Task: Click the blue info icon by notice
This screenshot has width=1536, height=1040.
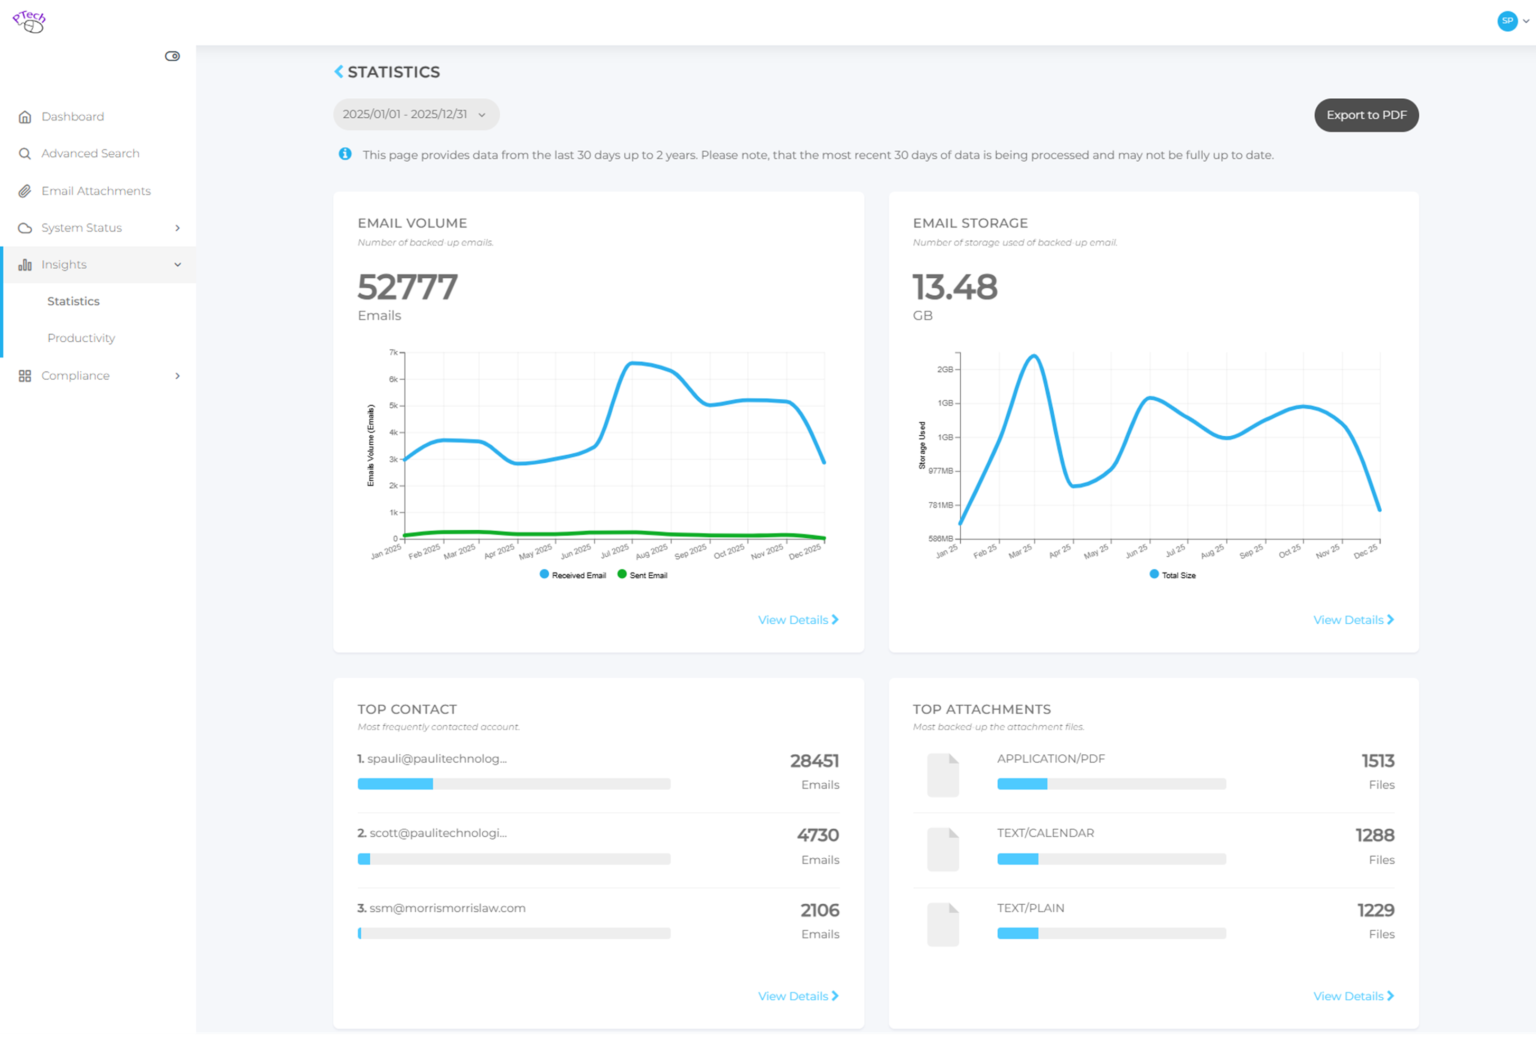Action: [x=345, y=154]
